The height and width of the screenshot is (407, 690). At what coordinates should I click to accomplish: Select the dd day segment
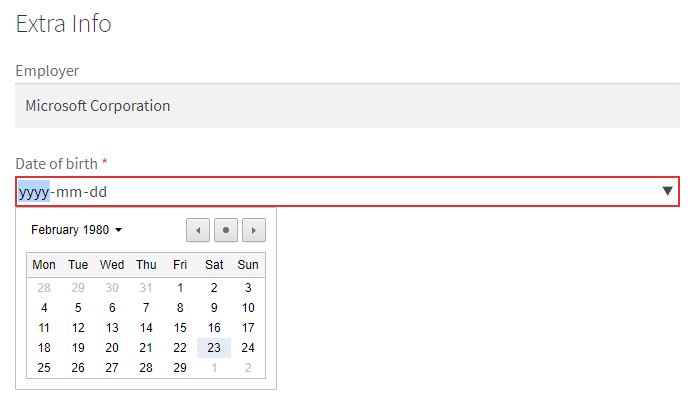98,192
